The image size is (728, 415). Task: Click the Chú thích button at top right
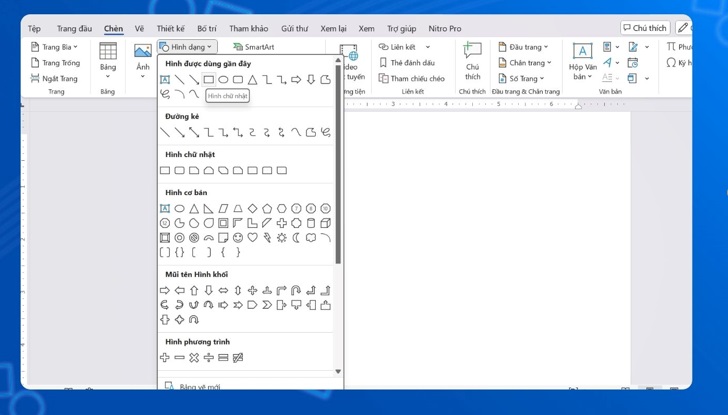[x=644, y=28]
